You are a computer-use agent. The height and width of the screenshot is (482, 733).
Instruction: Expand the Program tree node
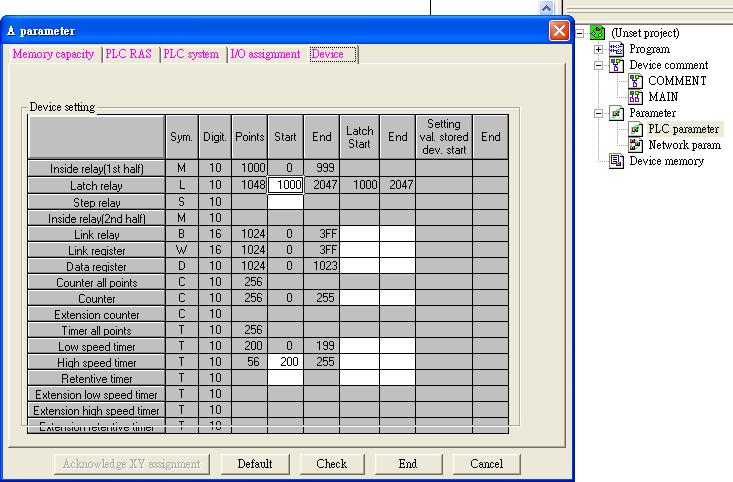(599, 49)
